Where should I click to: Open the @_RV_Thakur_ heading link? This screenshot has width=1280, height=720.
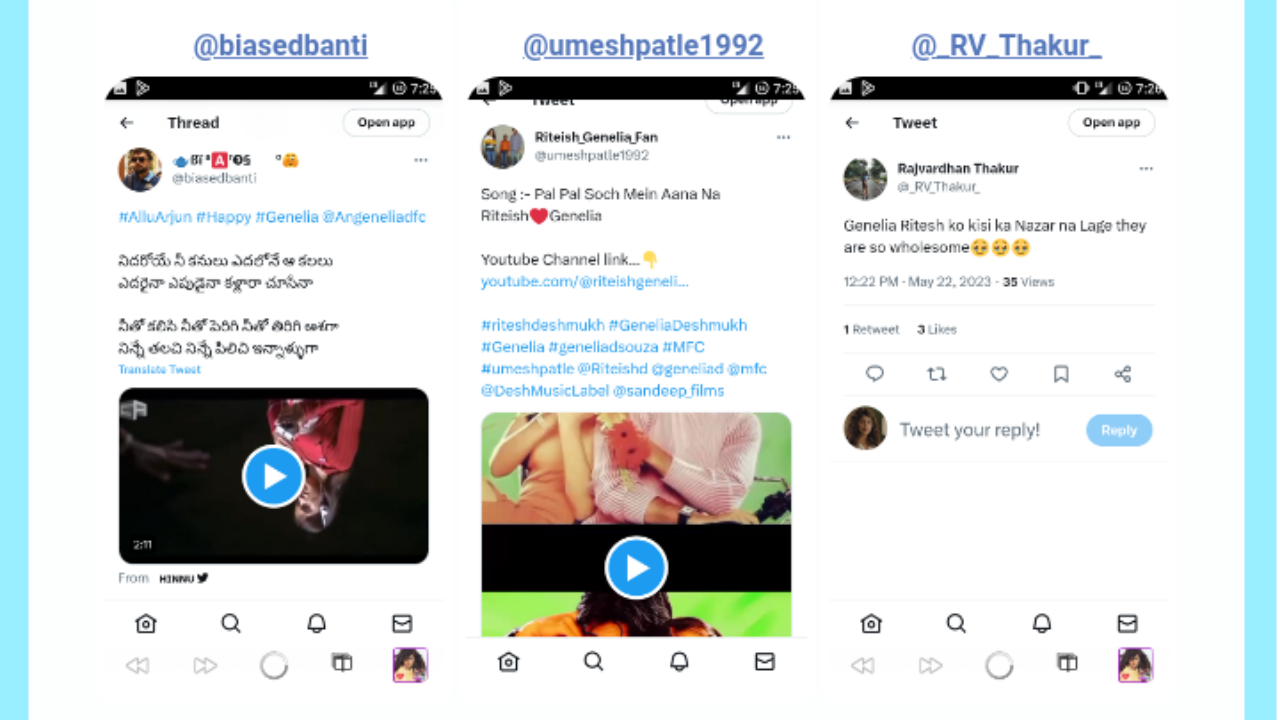[x=1006, y=45]
